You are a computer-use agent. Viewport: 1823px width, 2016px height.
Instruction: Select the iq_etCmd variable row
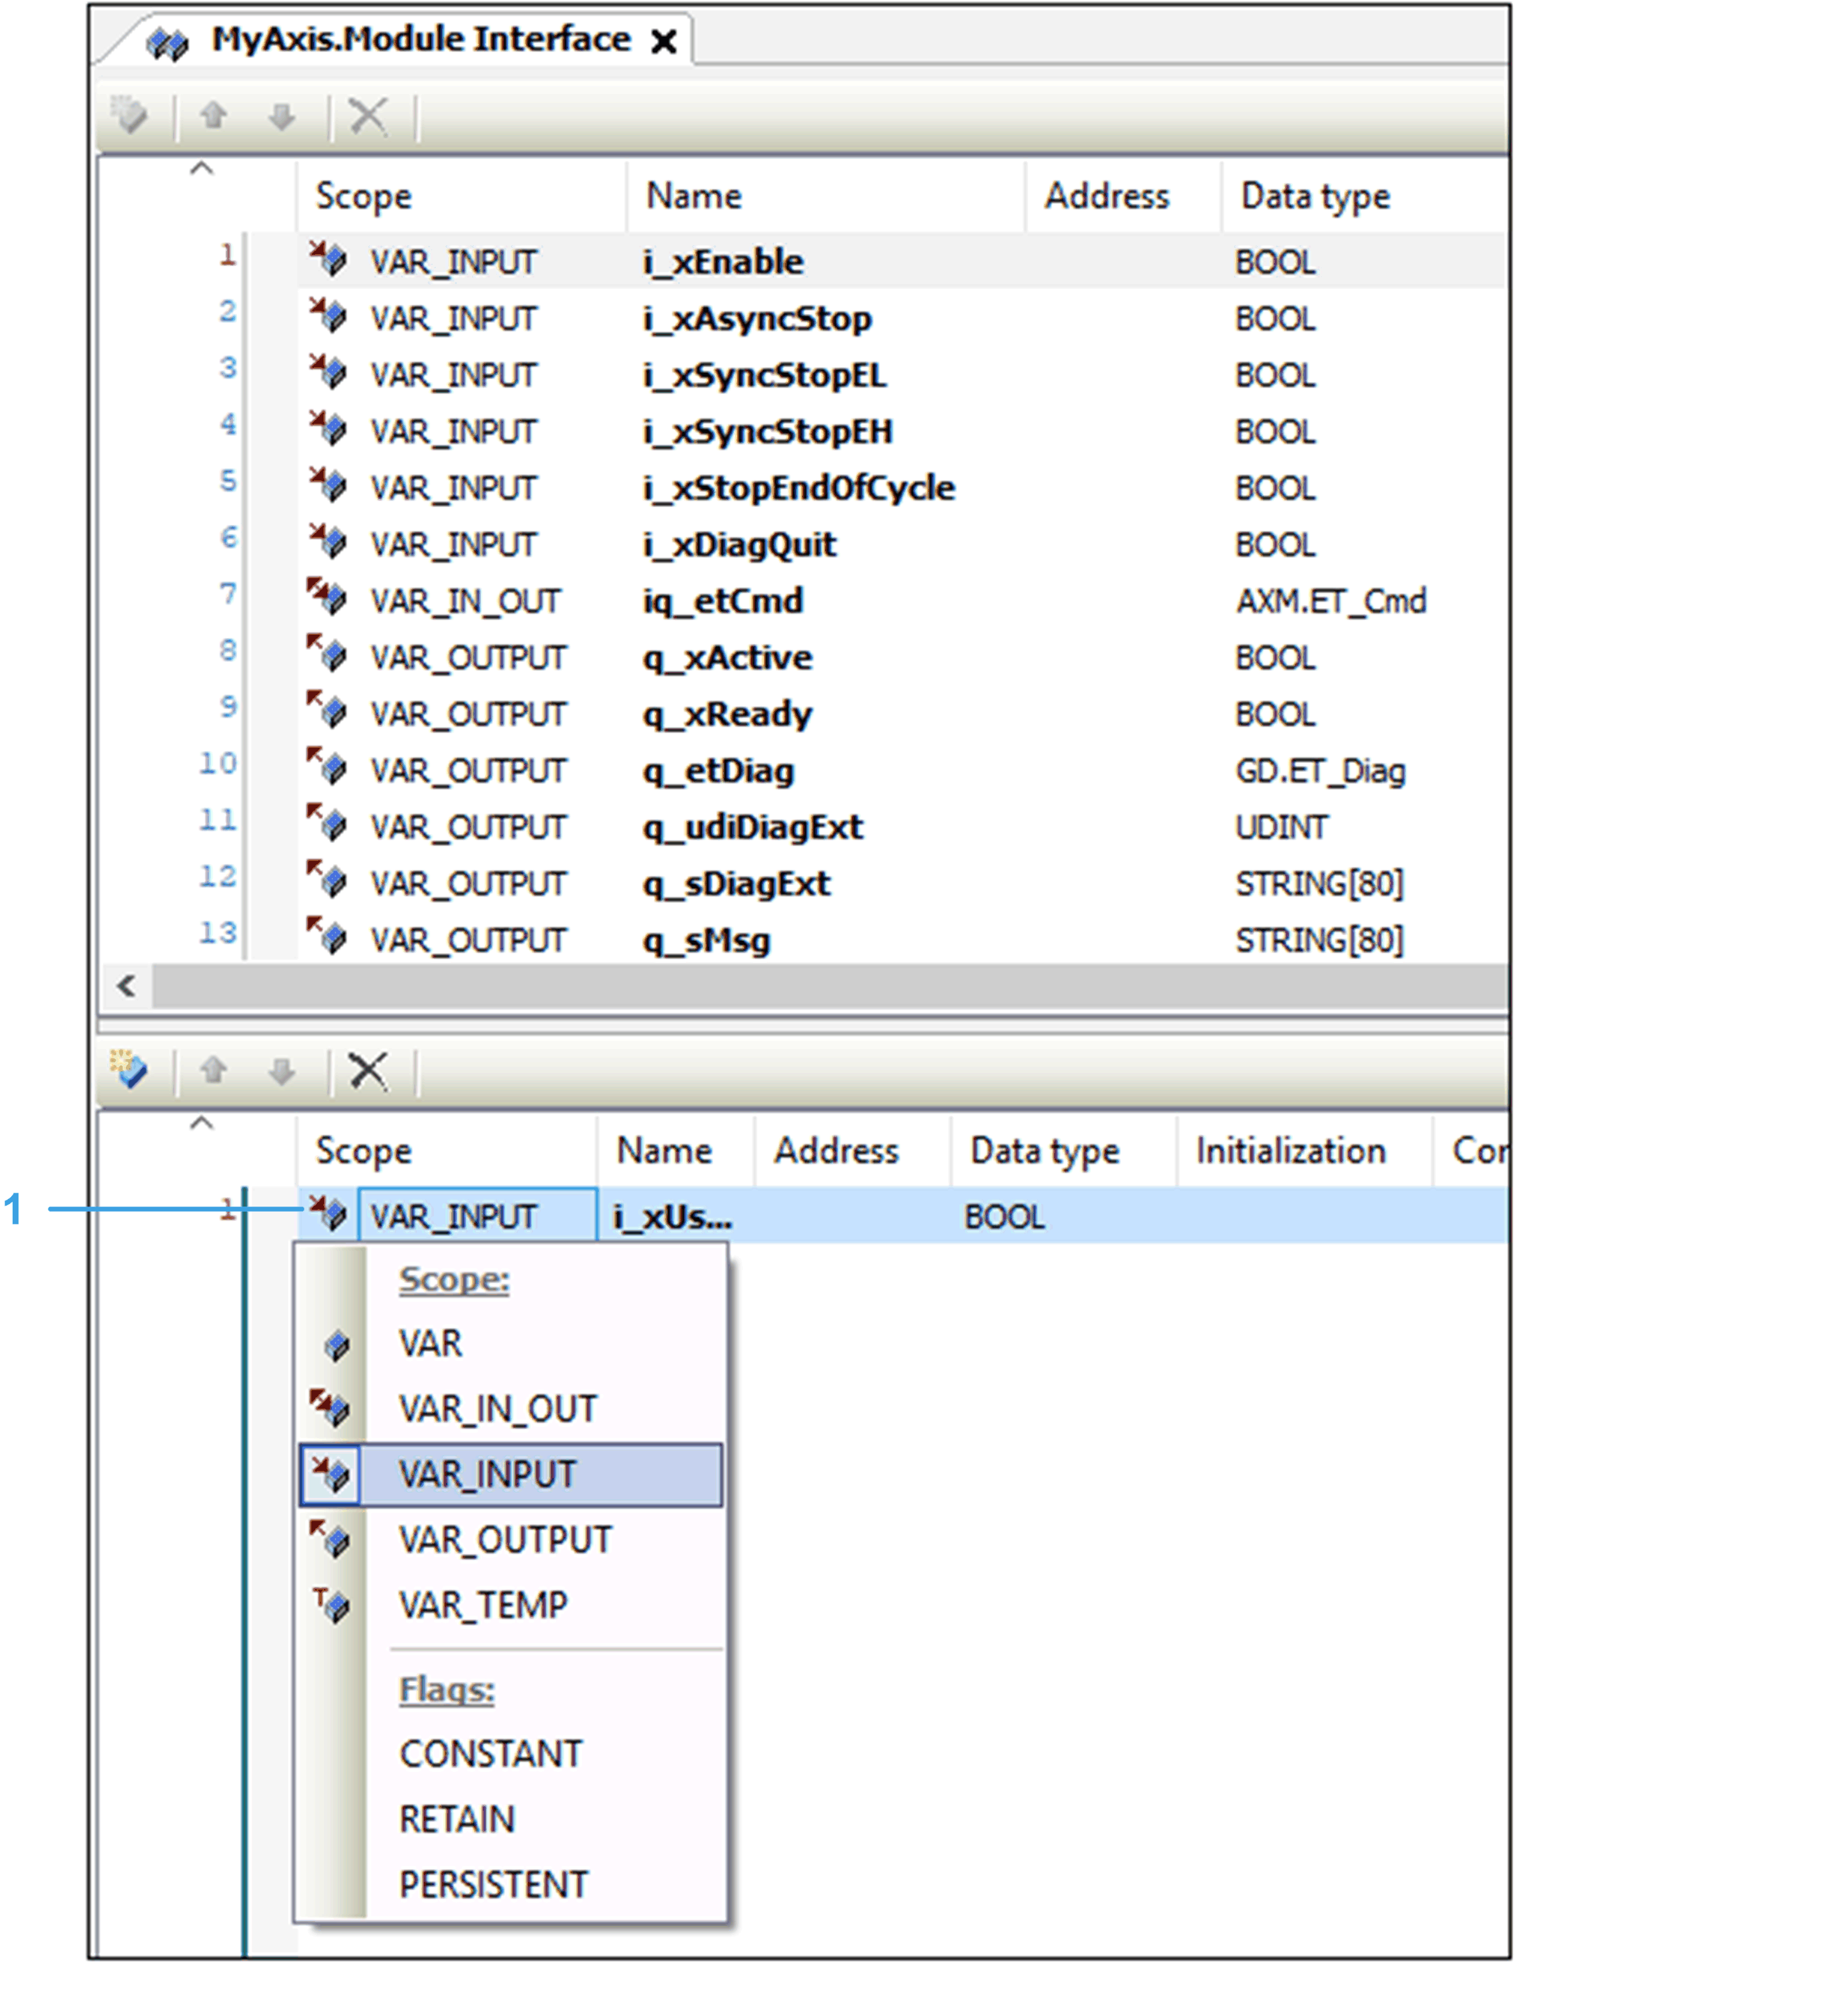tap(722, 601)
